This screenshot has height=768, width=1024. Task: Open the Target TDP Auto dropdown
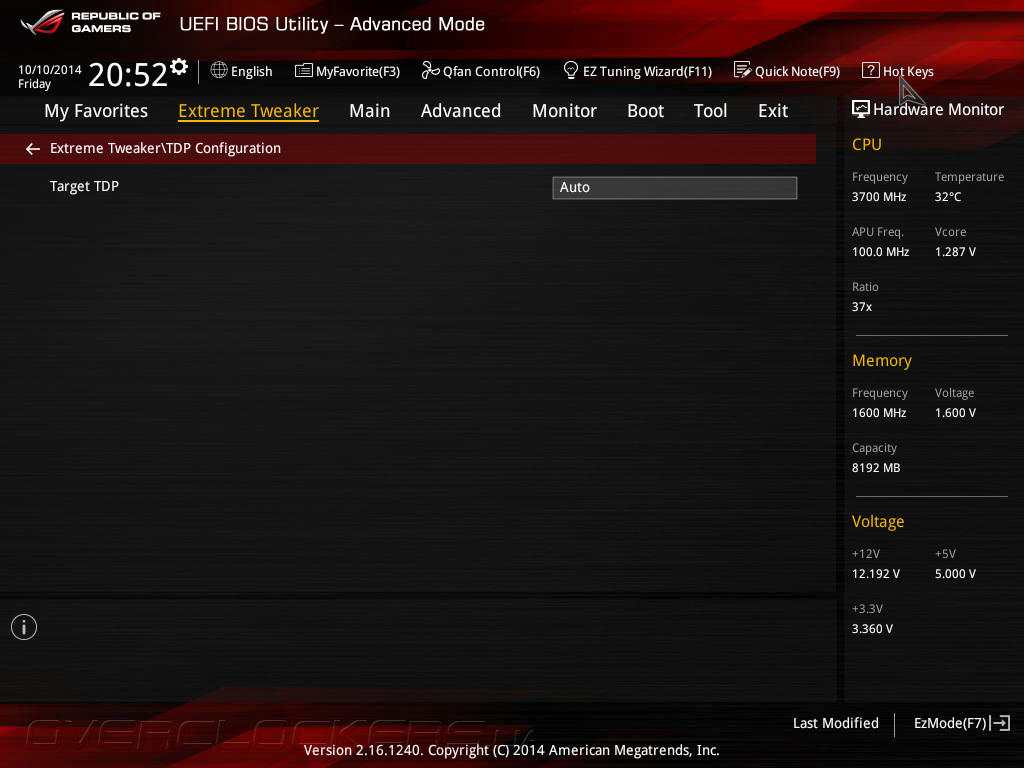click(675, 187)
